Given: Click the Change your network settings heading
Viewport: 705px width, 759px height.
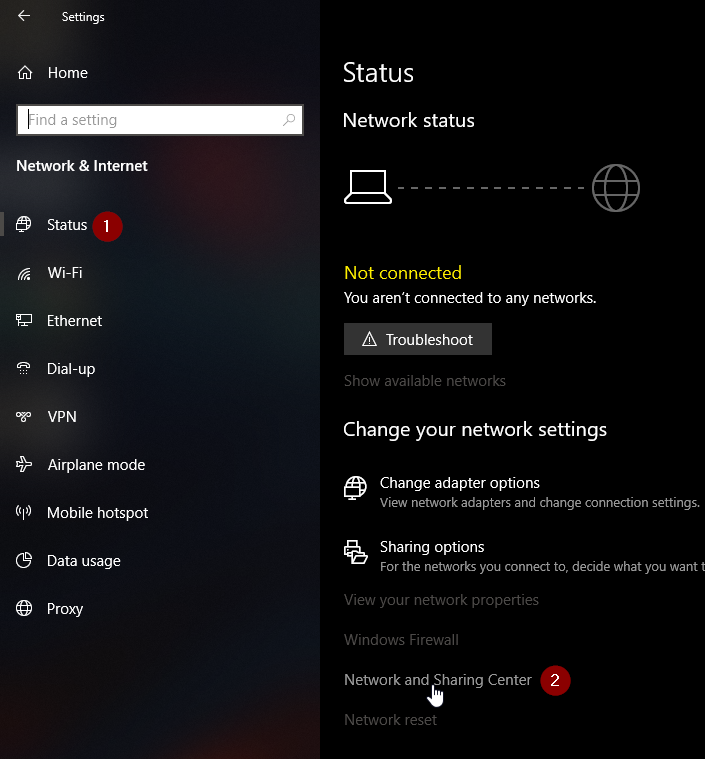Looking at the screenshot, I should pyautogui.click(x=475, y=430).
